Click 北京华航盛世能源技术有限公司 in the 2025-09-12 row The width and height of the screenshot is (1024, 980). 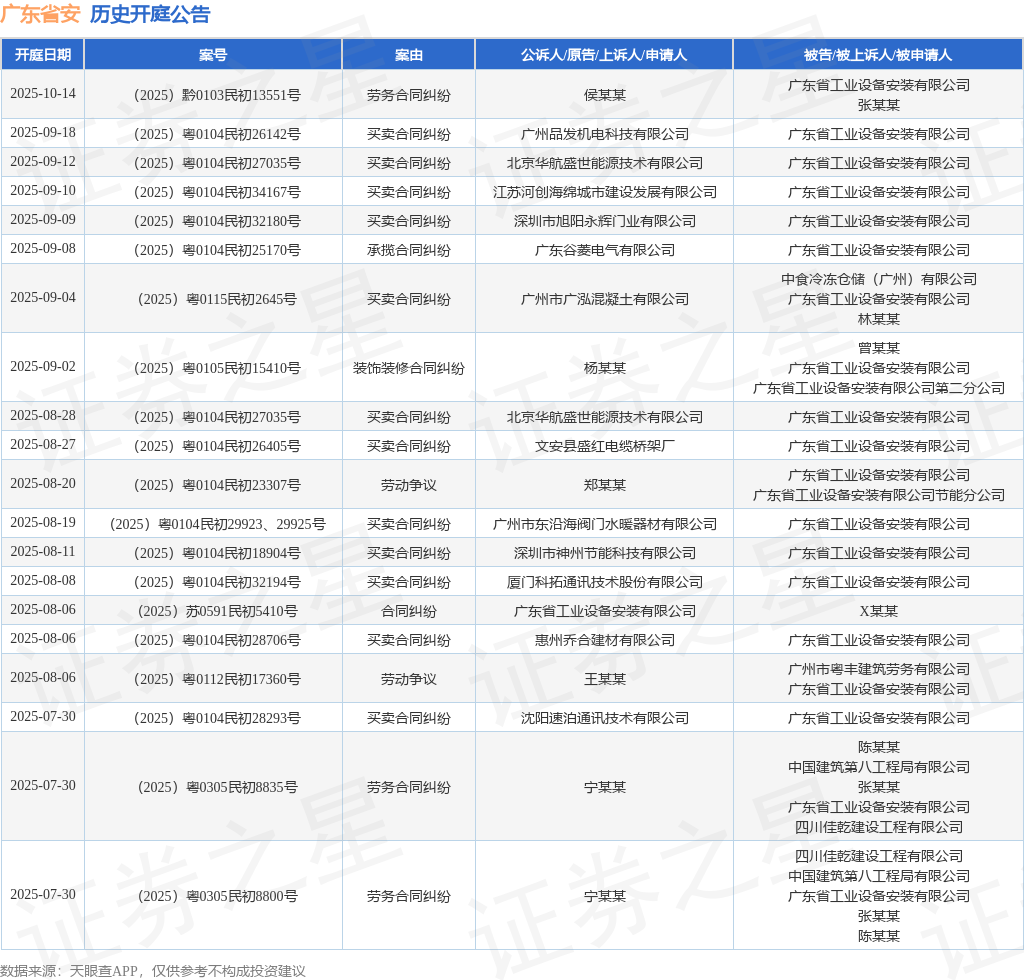[x=605, y=163]
